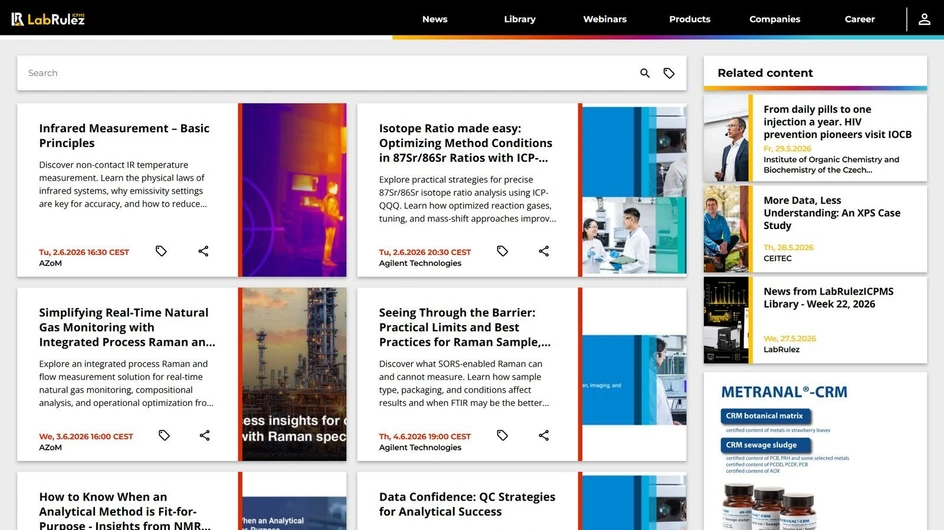Viewport: 944px width, 530px height.
Task: Select the Webinars menu item
Action: (604, 19)
